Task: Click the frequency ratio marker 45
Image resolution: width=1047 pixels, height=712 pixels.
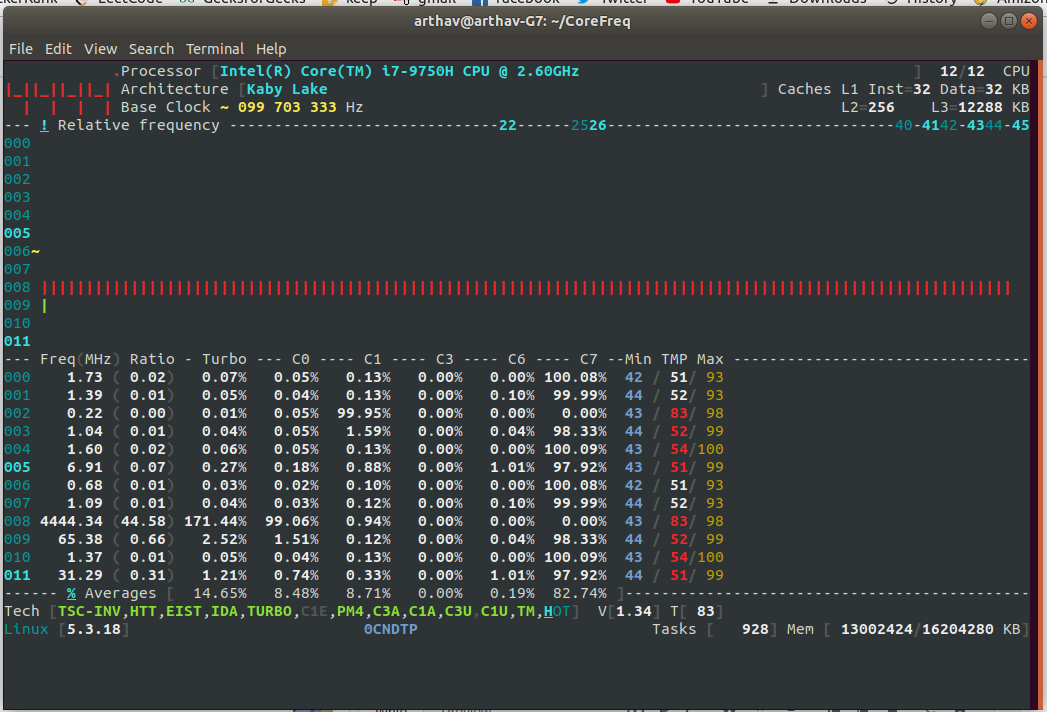Action: 1020,125
